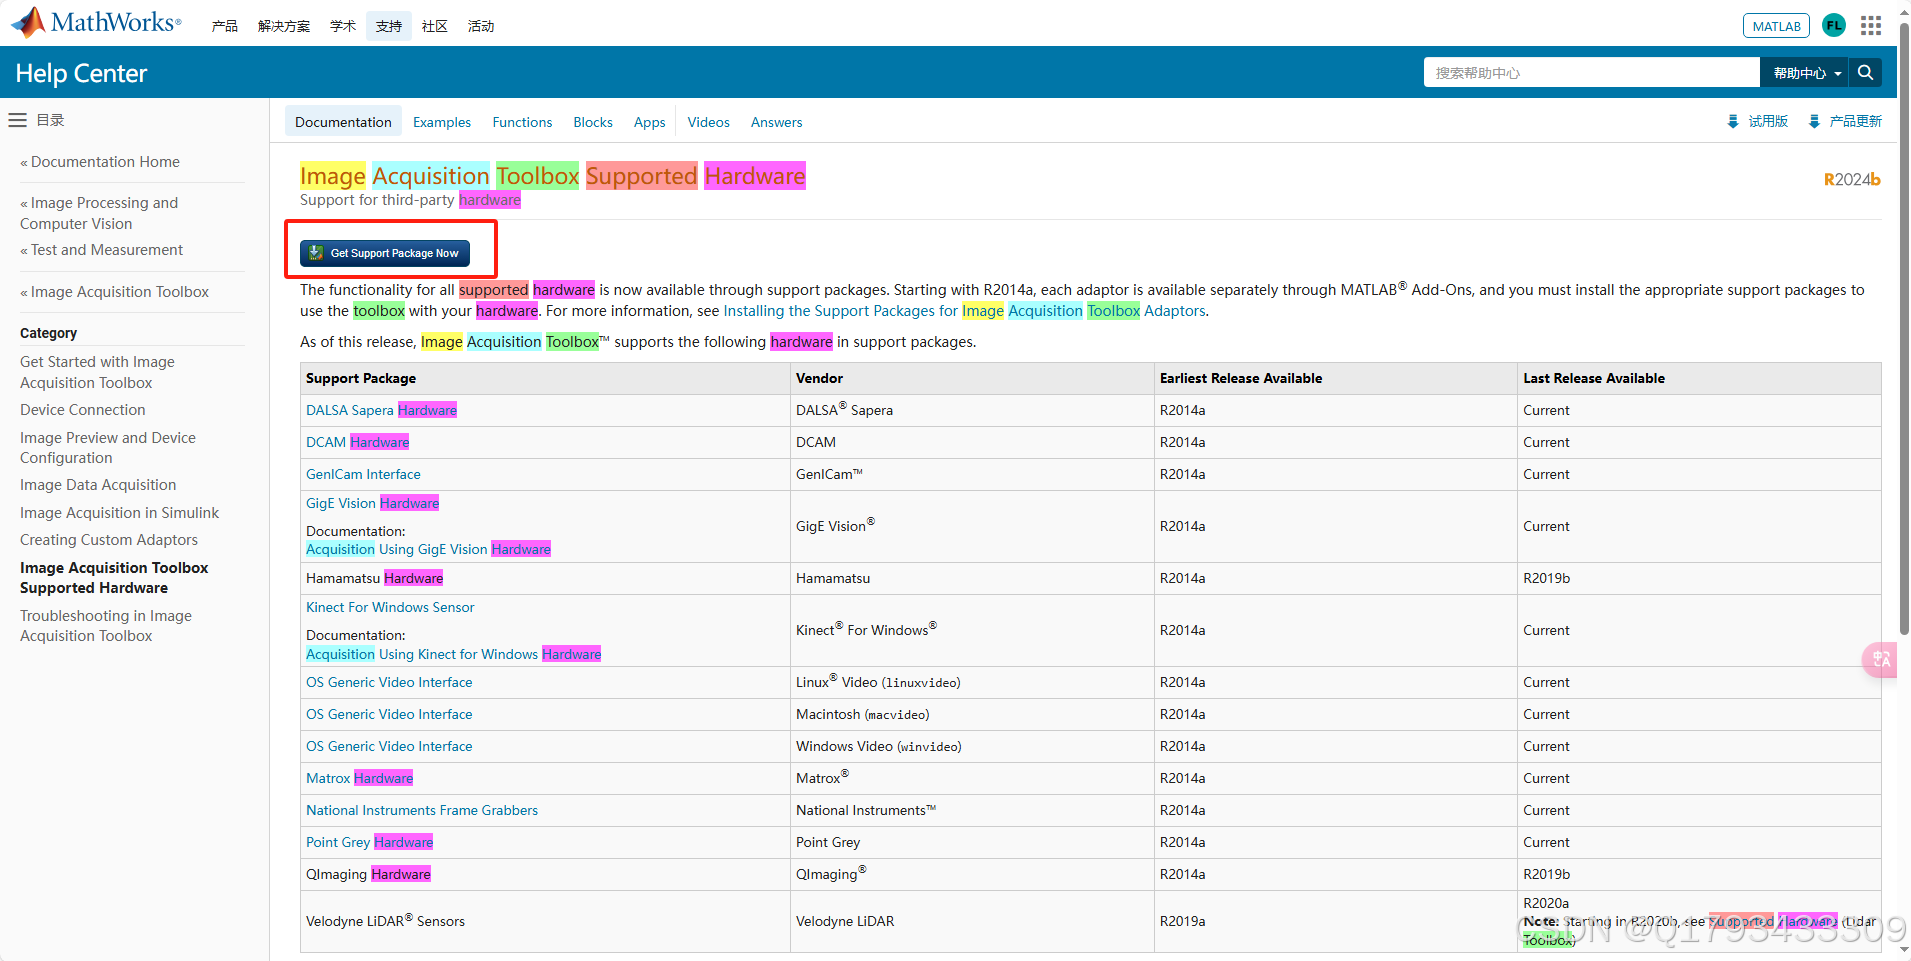Open the Matrox Hardware link
Screen dimensions: 1911x961
click(x=359, y=778)
